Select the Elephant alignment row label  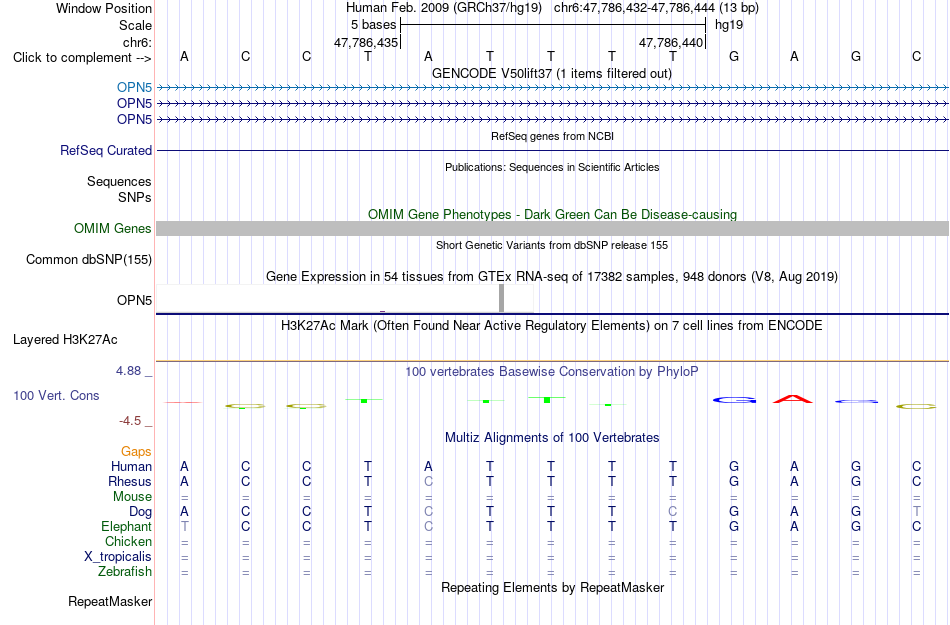[127, 527]
